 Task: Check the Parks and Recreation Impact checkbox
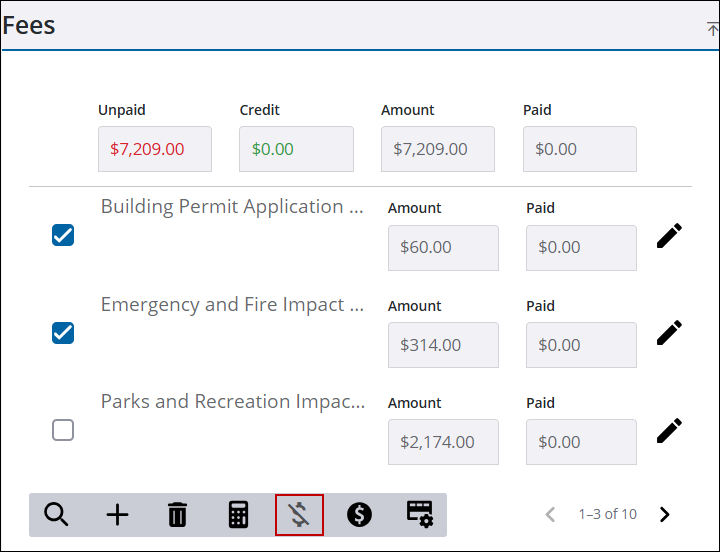[63, 430]
